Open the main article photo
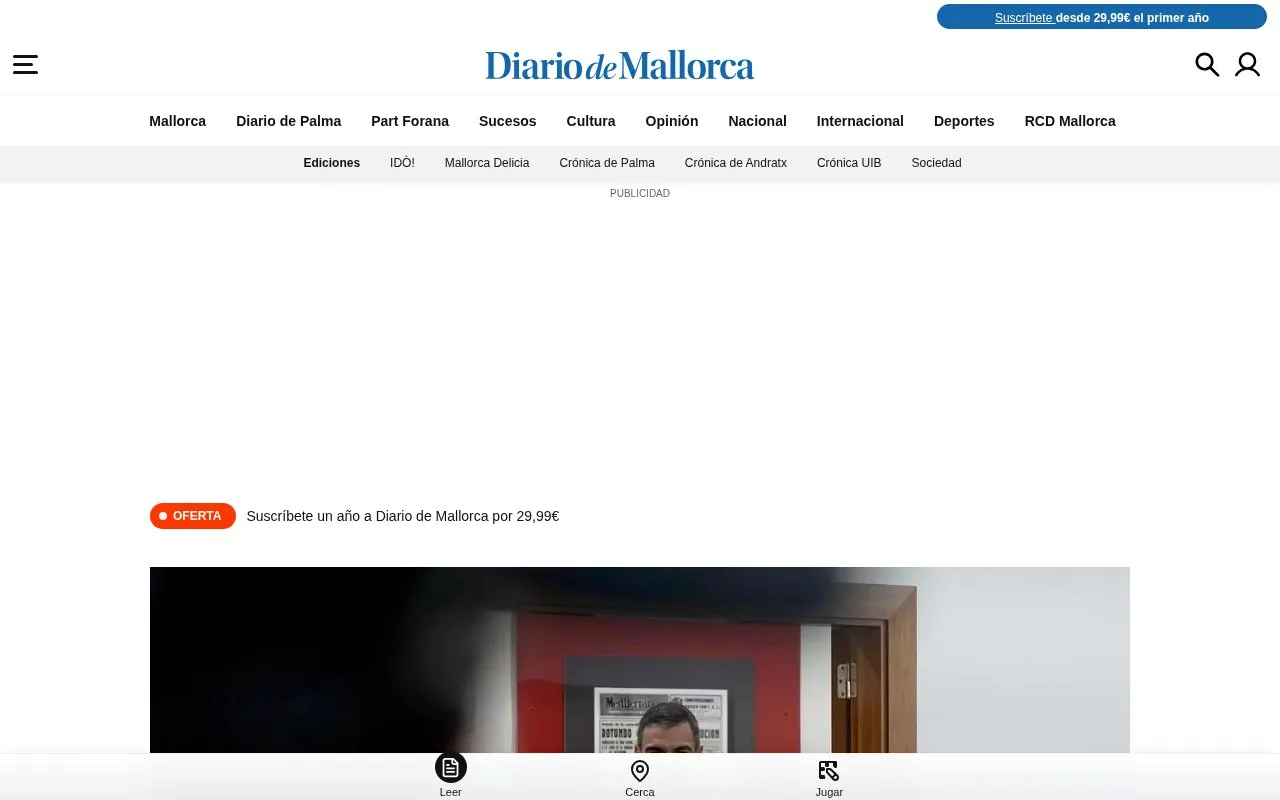 click(x=640, y=660)
